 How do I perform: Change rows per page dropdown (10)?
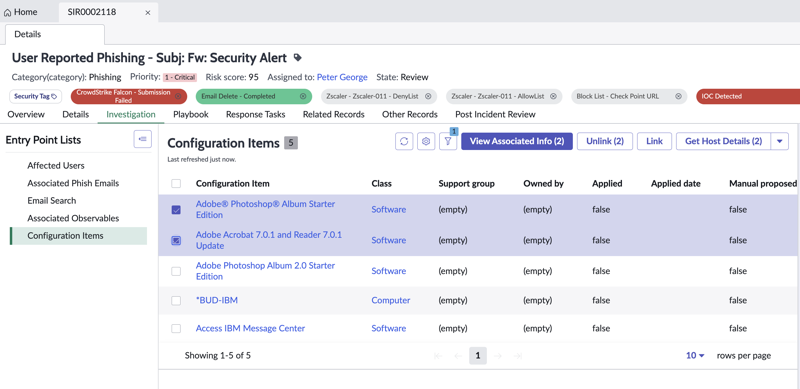pos(695,355)
